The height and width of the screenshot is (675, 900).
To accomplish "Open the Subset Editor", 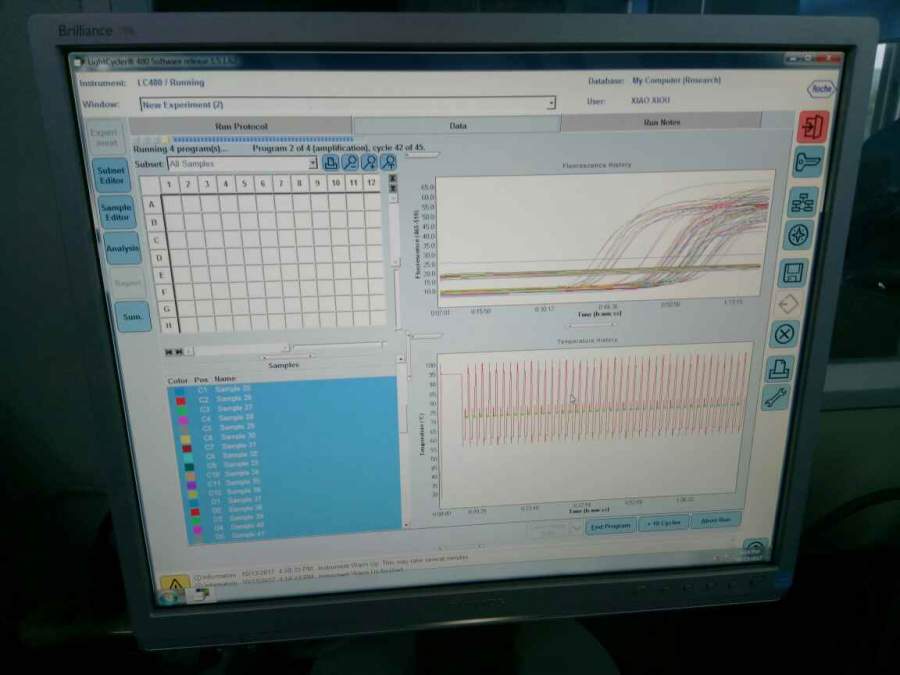I will coord(111,175).
